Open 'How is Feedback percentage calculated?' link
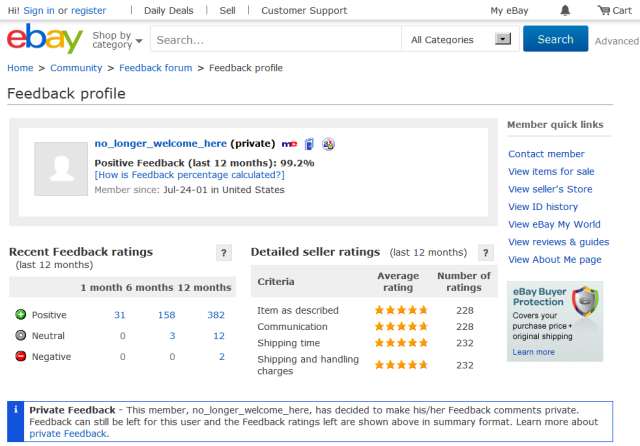Screen dimensions: 640x446 click(x=189, y=175)
